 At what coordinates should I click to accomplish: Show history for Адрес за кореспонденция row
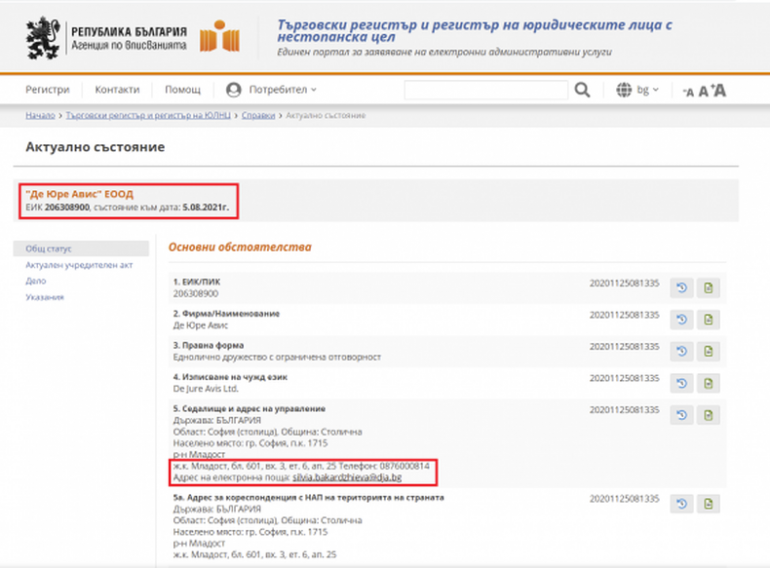point(681,503)
